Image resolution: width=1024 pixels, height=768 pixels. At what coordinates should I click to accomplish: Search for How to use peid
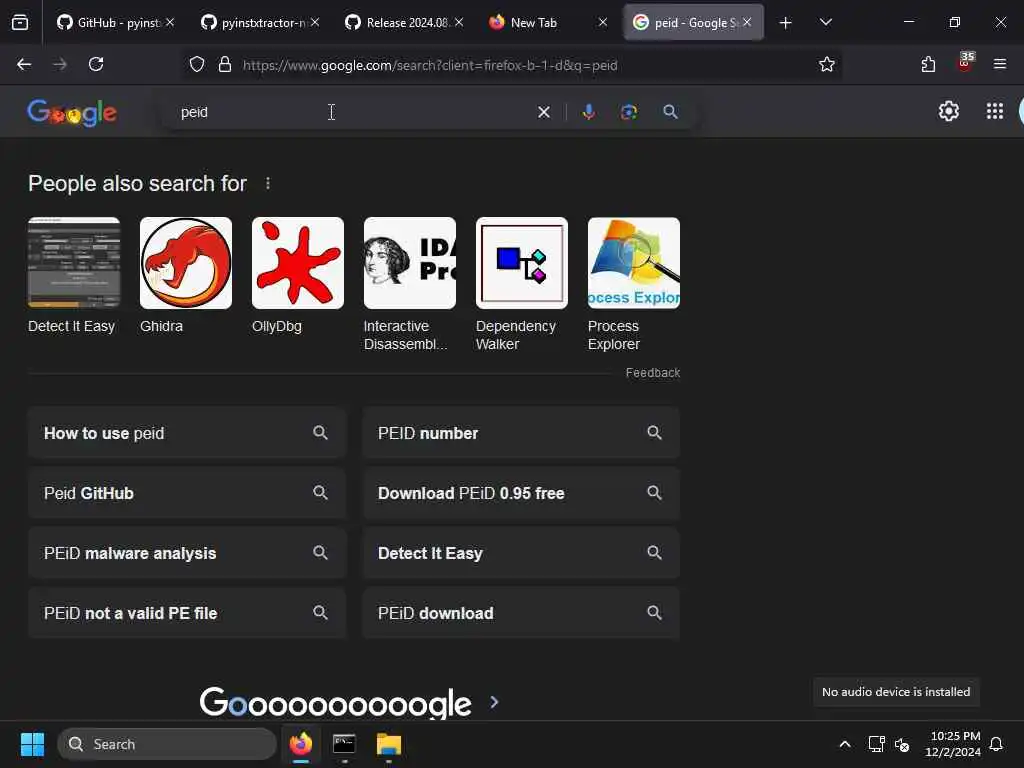tap(186, 433)
